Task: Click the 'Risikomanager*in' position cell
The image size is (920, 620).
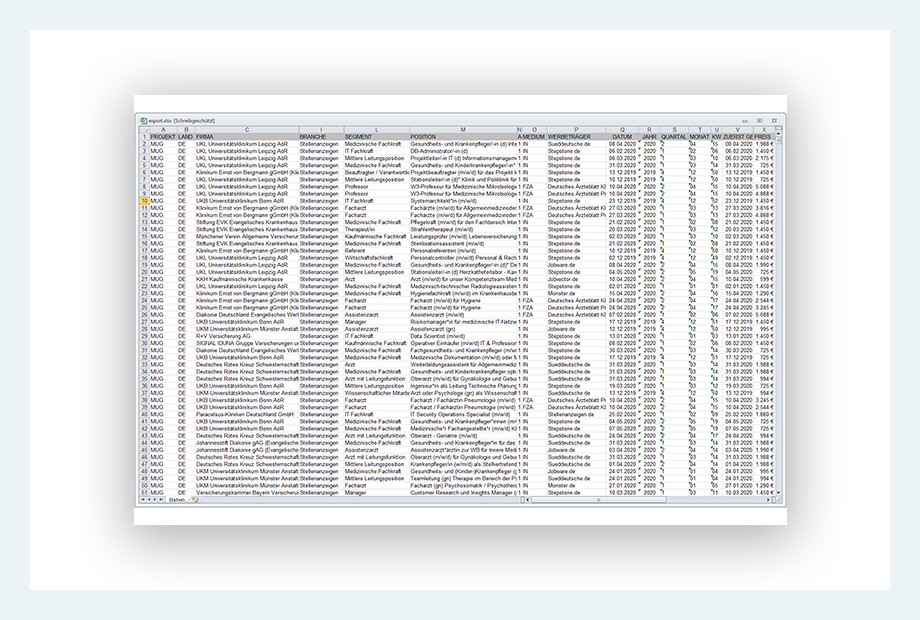Action: click(x=463, y=322)
